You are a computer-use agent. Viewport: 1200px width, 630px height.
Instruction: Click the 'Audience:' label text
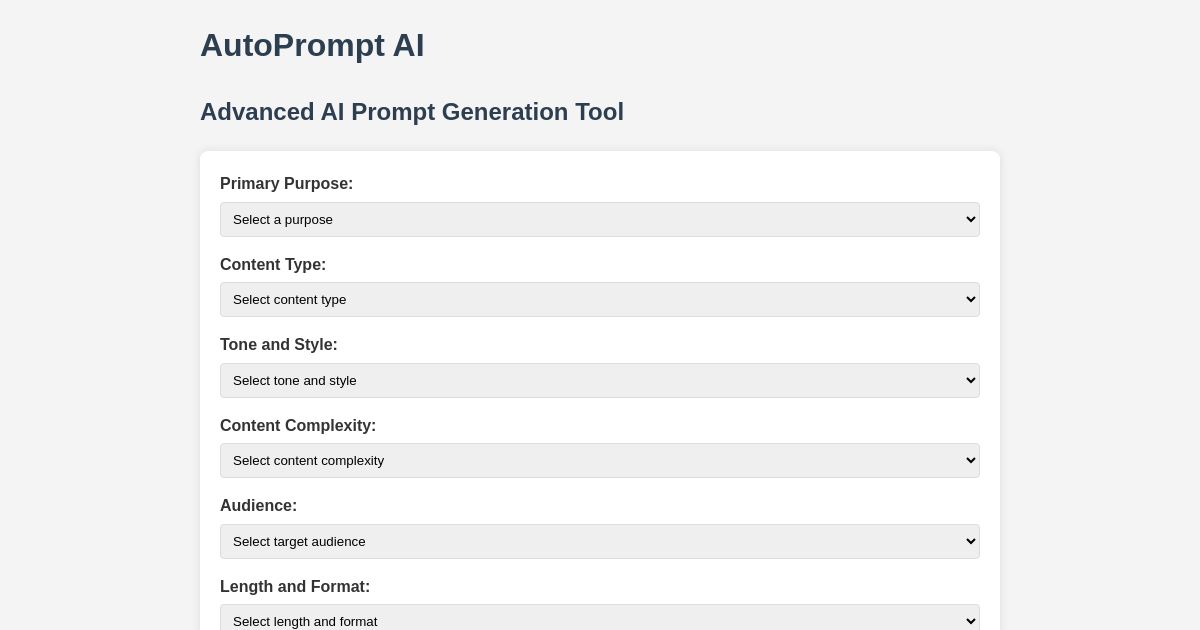[258, 506]
